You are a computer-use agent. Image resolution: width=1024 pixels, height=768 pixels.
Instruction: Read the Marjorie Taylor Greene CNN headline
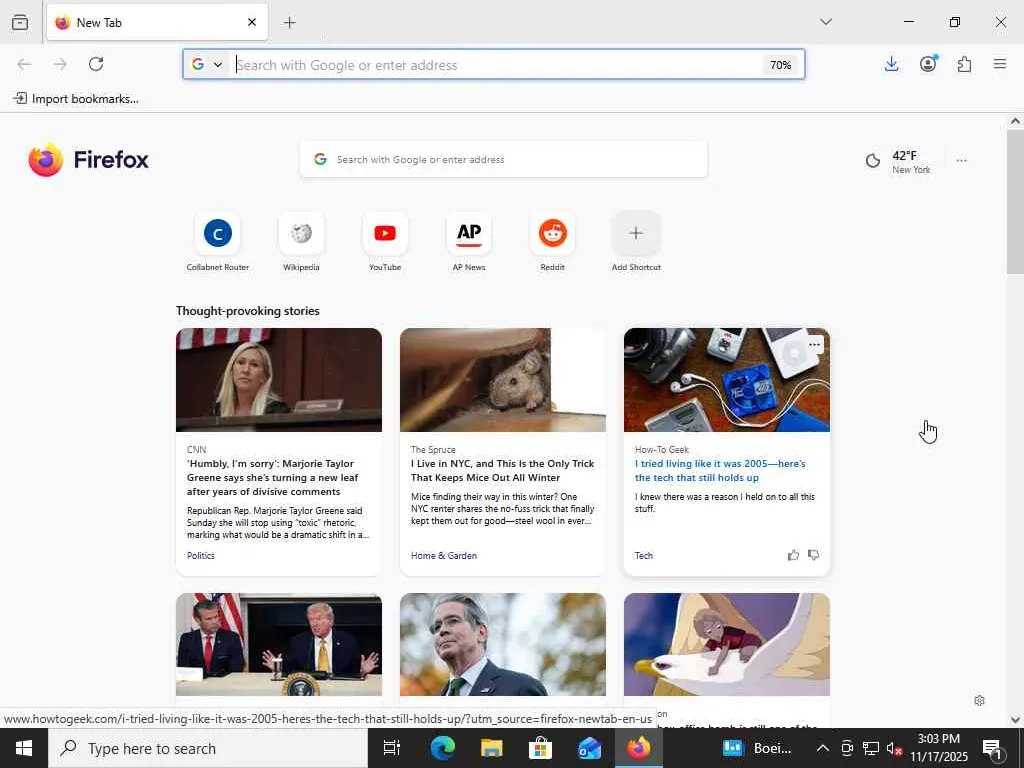272,477
